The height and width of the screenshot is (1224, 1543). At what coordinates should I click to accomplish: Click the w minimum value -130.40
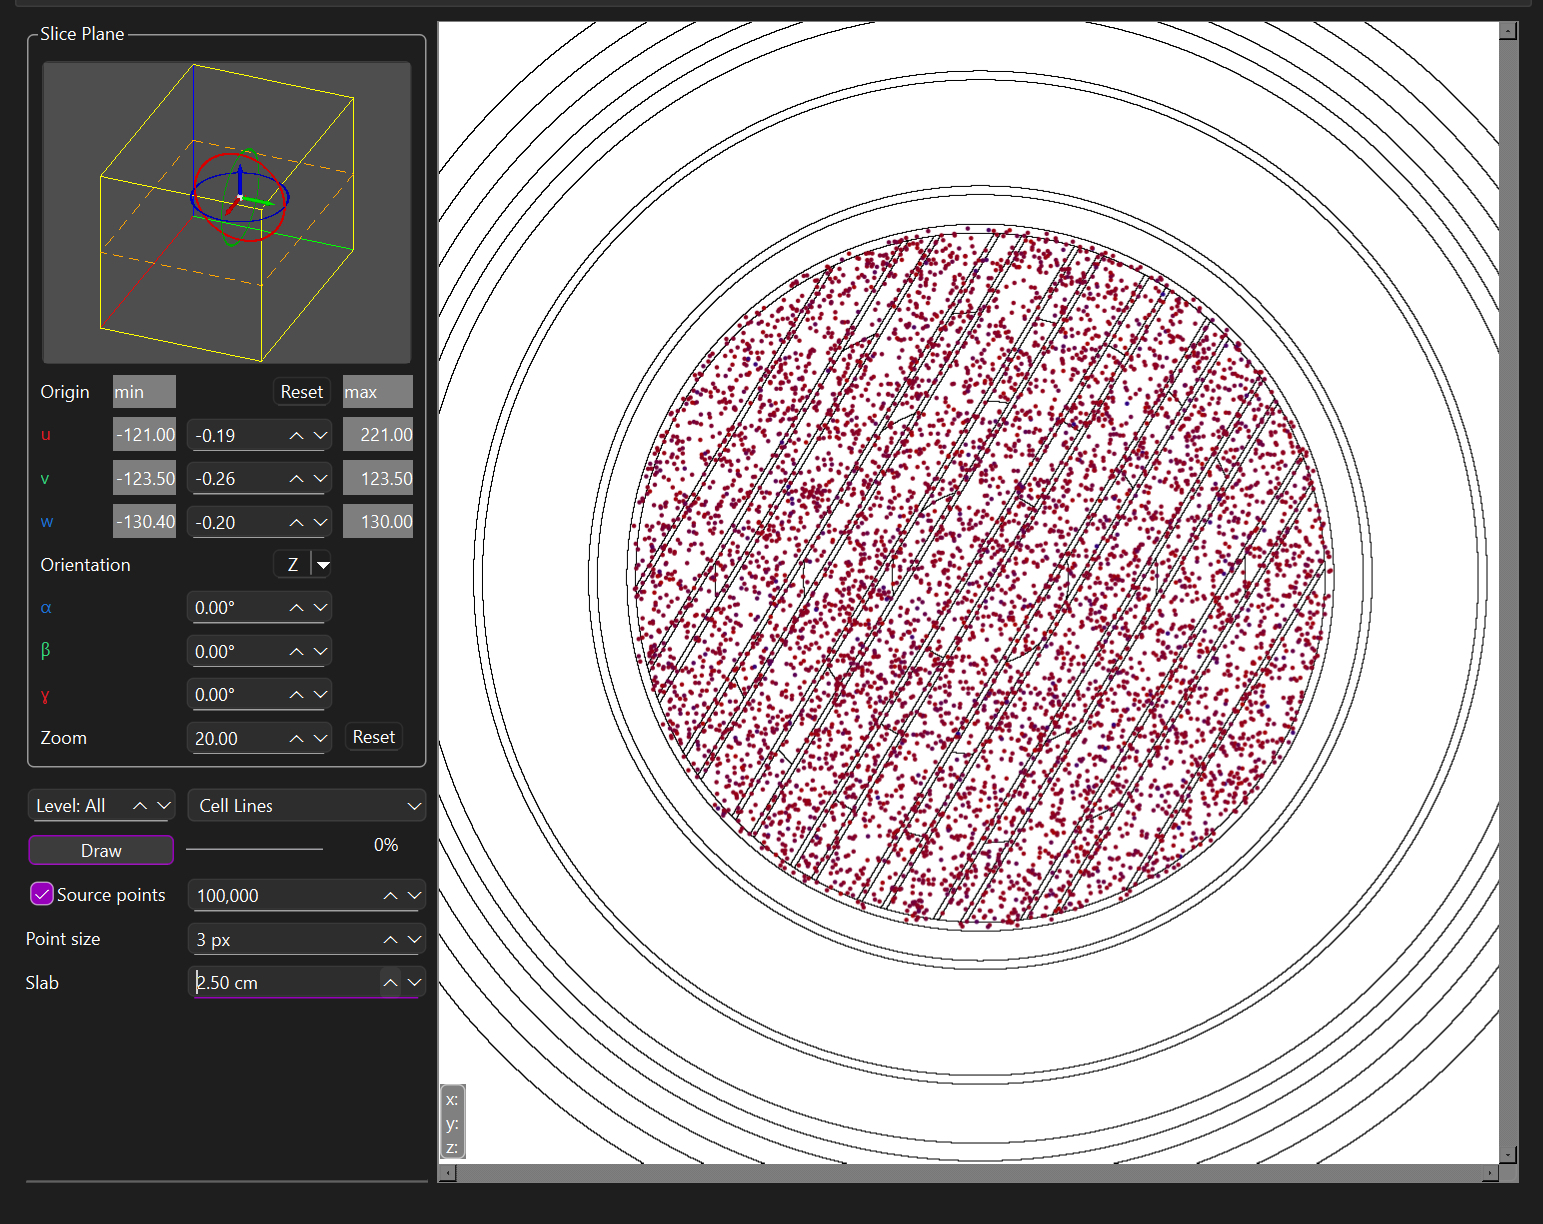(144, 521)
